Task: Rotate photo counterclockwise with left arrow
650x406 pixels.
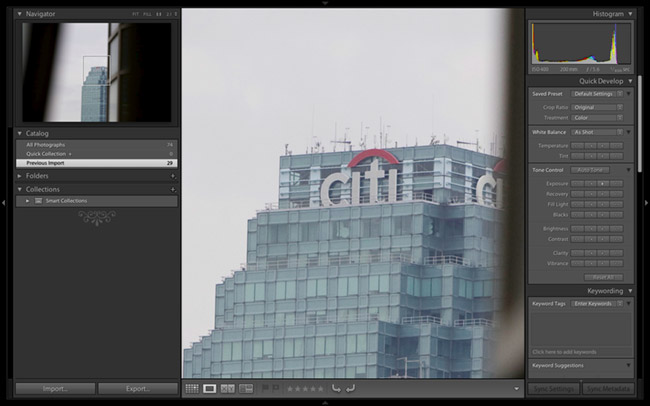Action: (336, 389)
